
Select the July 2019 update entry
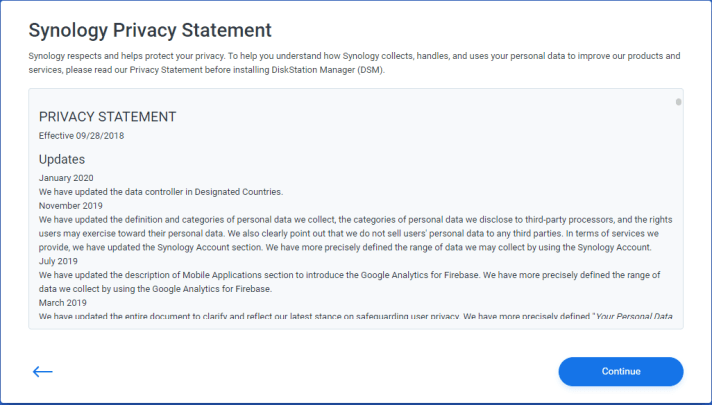coord(62,261)
